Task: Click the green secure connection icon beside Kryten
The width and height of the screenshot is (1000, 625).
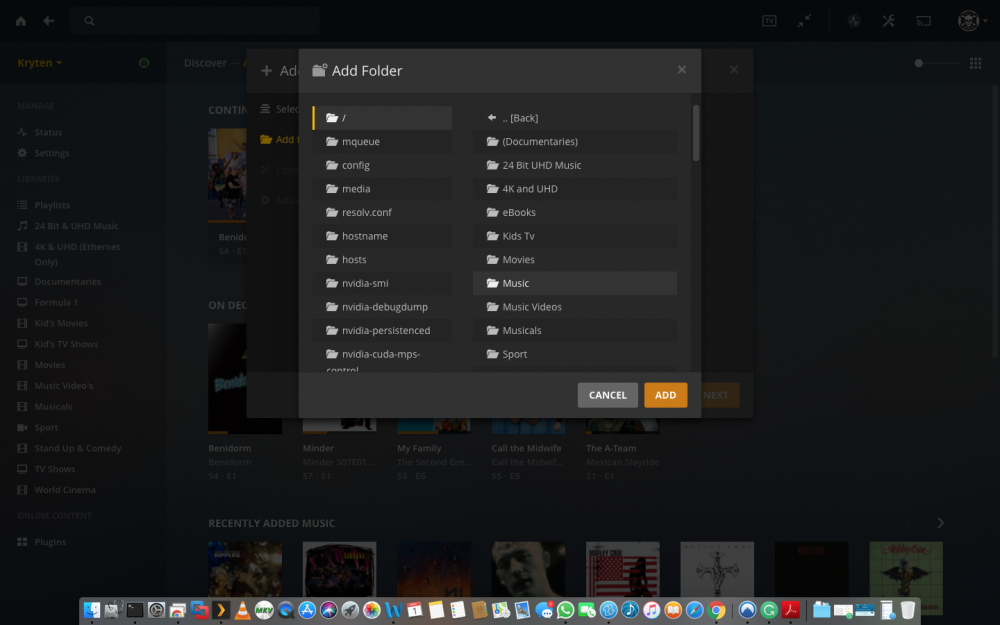Action: pos(144,62)
